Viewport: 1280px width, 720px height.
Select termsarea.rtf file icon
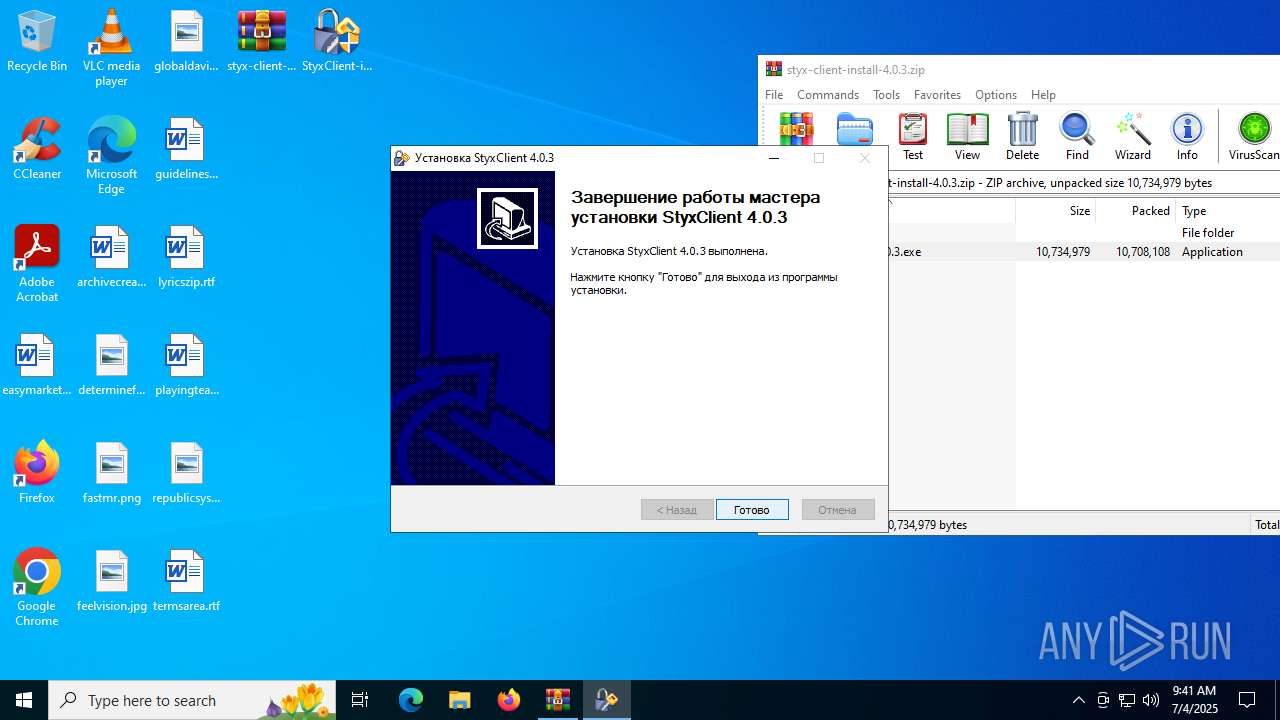coord(186,582)
